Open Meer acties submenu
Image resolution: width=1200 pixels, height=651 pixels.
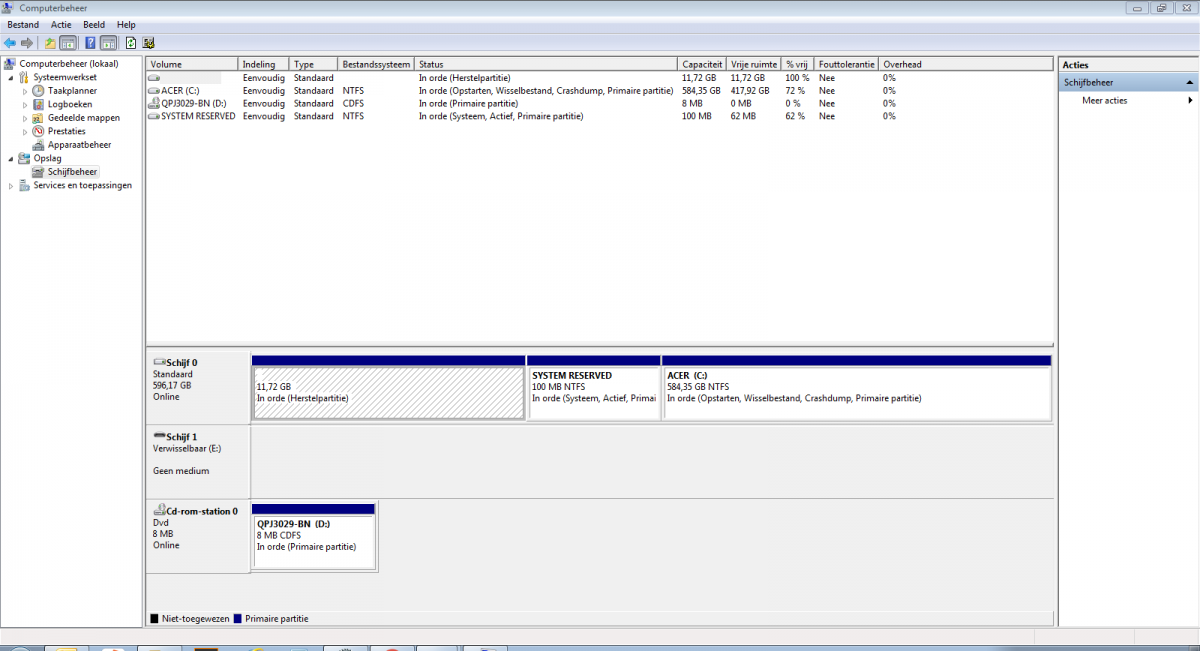tap(1104, 101)
